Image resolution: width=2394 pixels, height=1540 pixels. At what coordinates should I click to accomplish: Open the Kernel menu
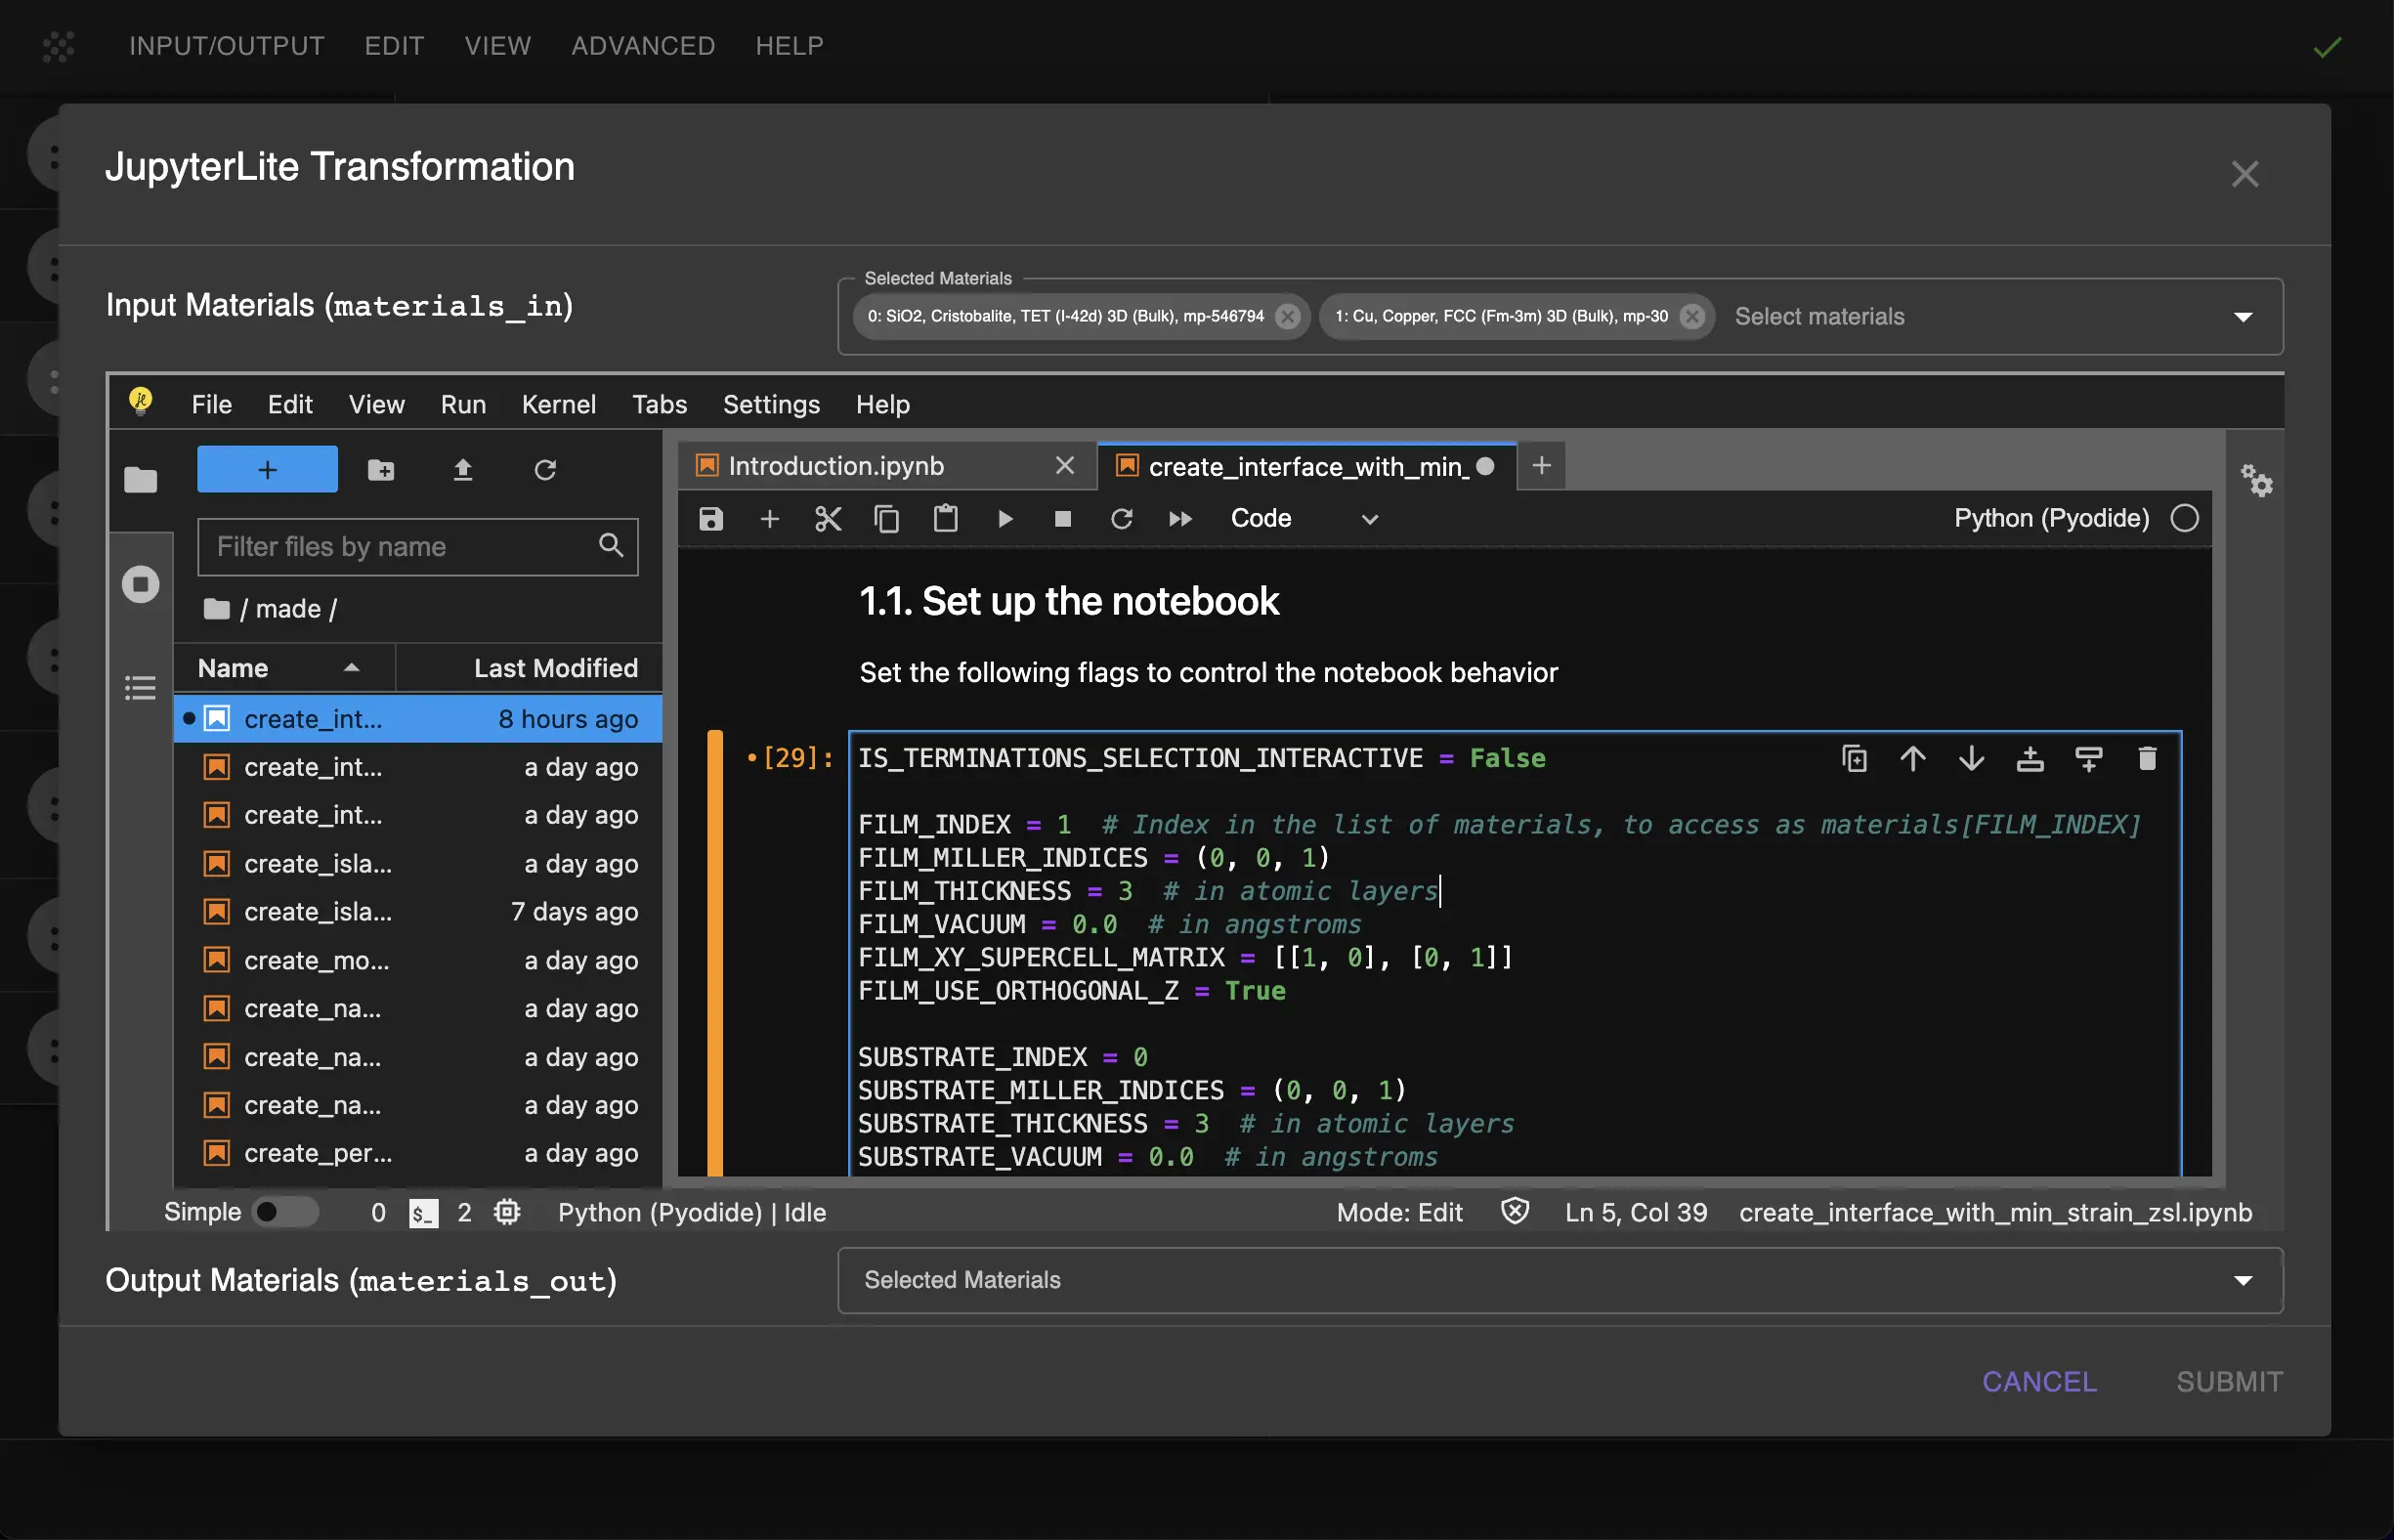point(558,404)
